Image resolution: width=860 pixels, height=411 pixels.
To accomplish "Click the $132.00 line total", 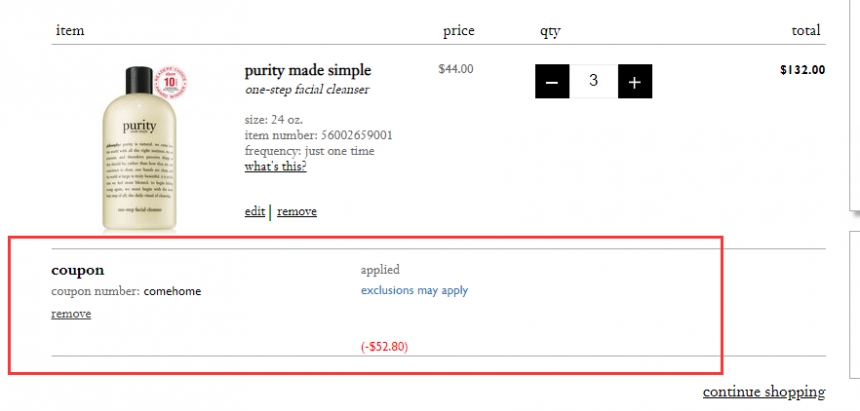I will [802, 70].
